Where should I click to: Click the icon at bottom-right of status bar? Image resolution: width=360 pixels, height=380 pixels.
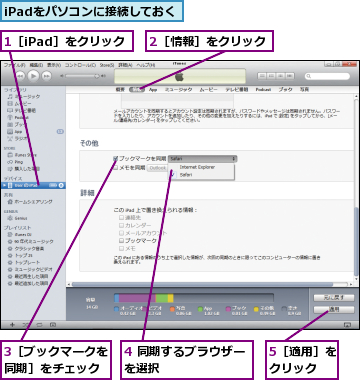coord(347,324)
